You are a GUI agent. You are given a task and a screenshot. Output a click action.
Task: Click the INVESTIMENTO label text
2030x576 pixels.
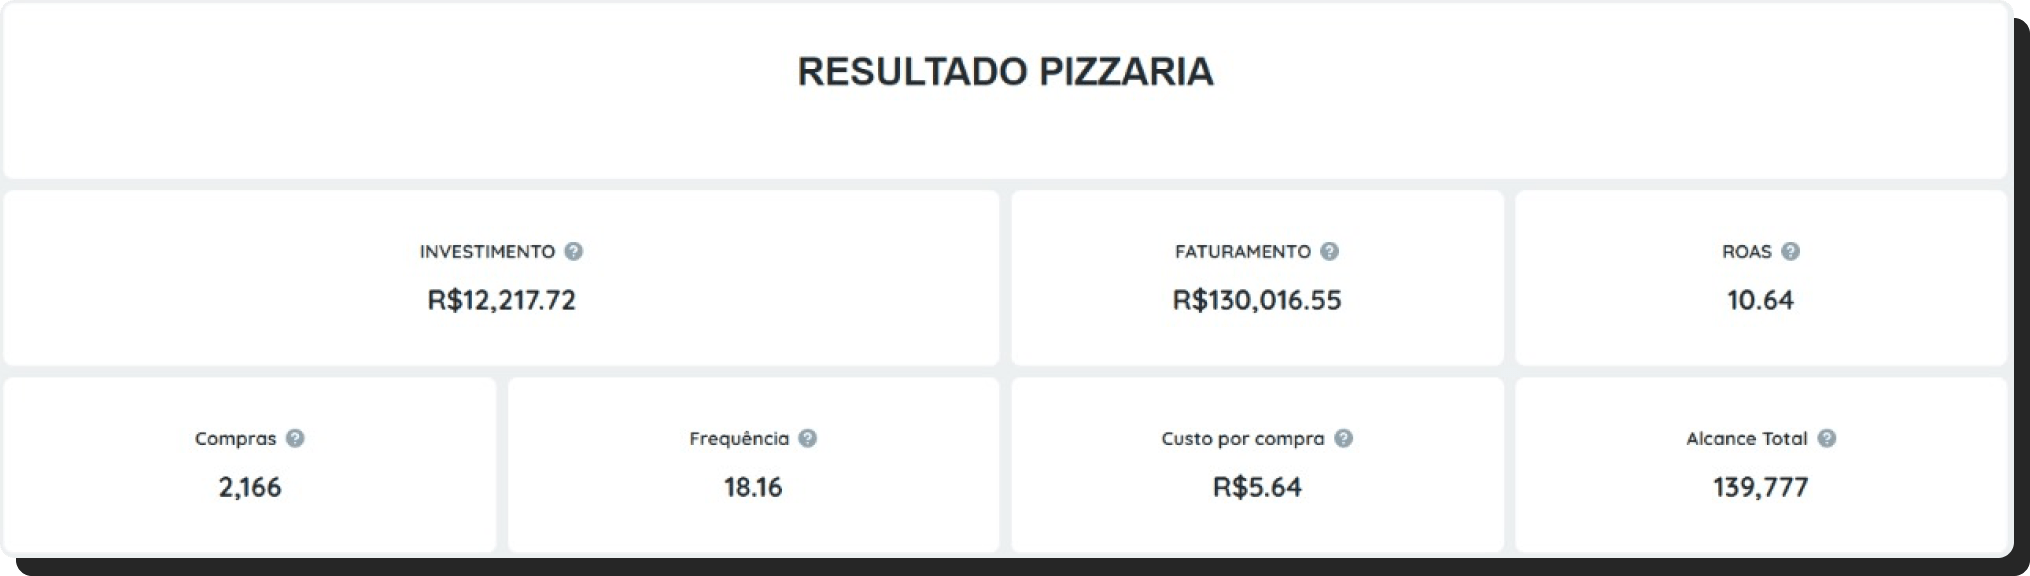(487, 252)
